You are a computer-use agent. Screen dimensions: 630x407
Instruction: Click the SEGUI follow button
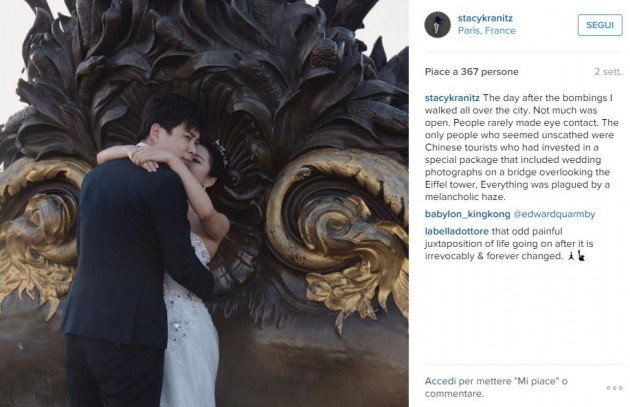600,25
